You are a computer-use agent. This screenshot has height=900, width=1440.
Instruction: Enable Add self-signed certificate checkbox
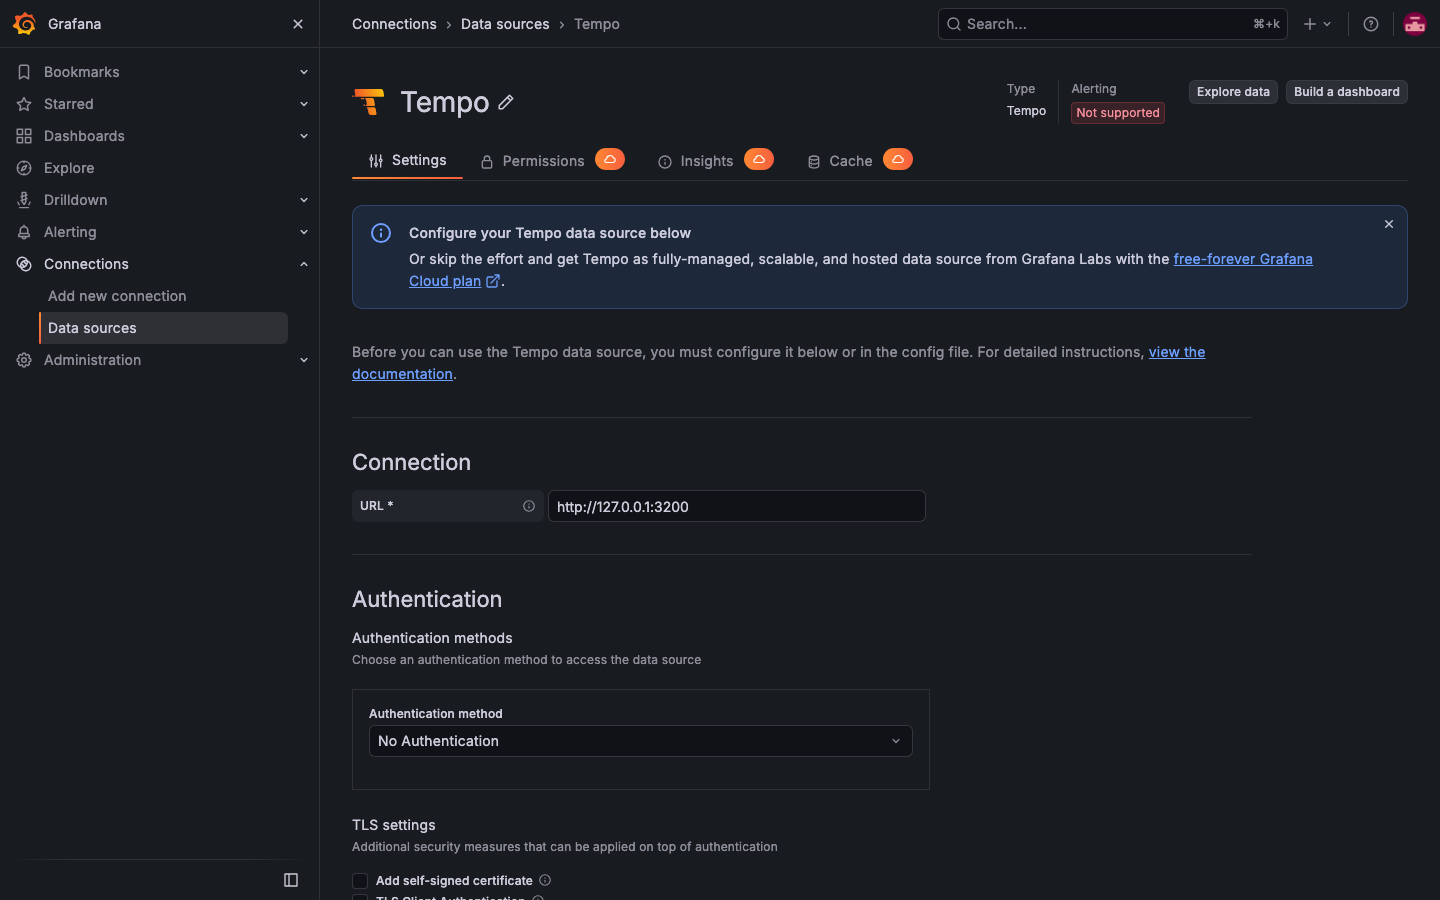[360, 881]
